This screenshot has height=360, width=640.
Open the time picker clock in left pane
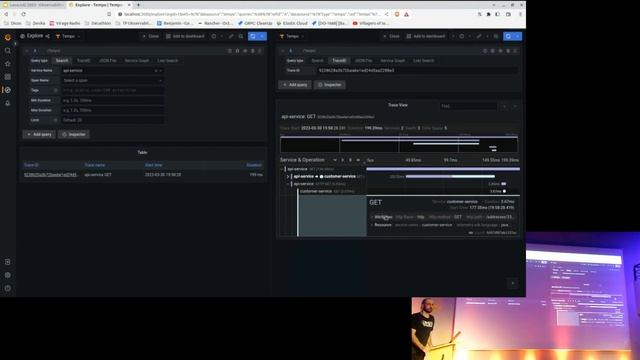214,36
